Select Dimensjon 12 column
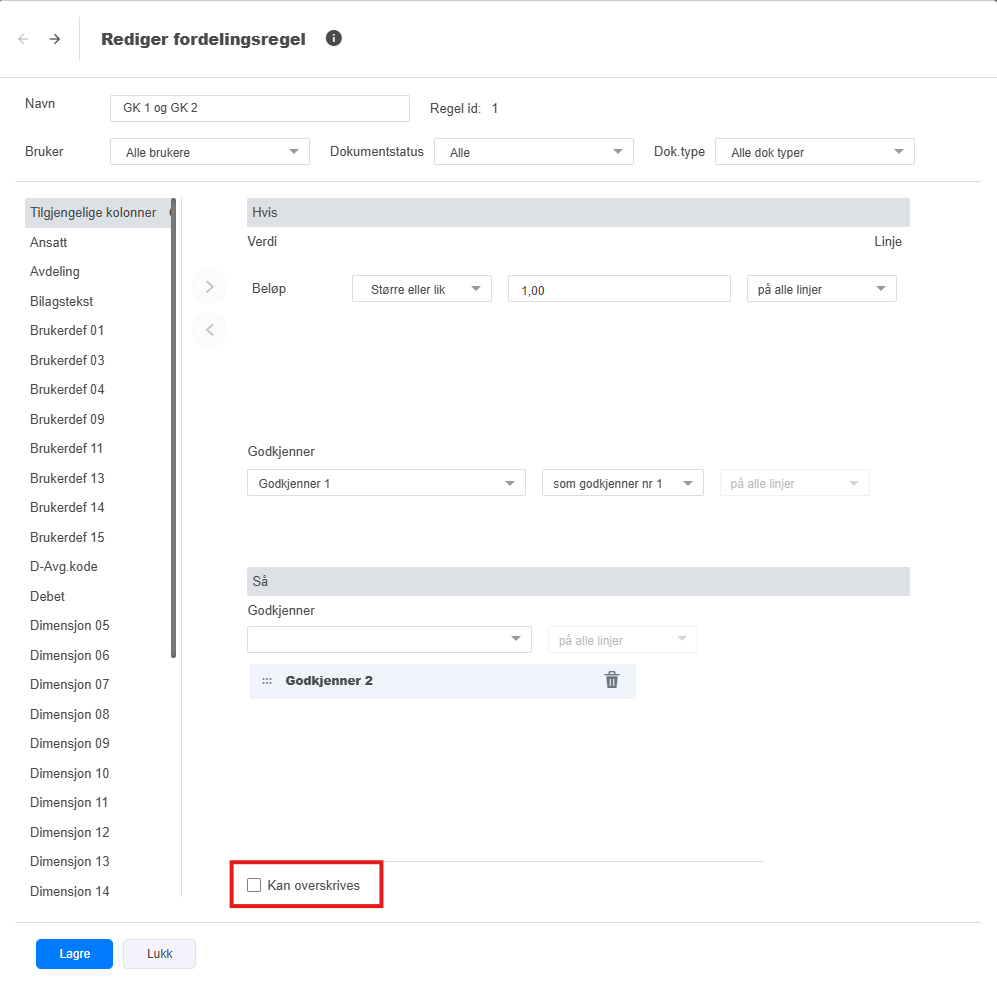Viewport: 997px width, 1005px height. click(69, 832)
